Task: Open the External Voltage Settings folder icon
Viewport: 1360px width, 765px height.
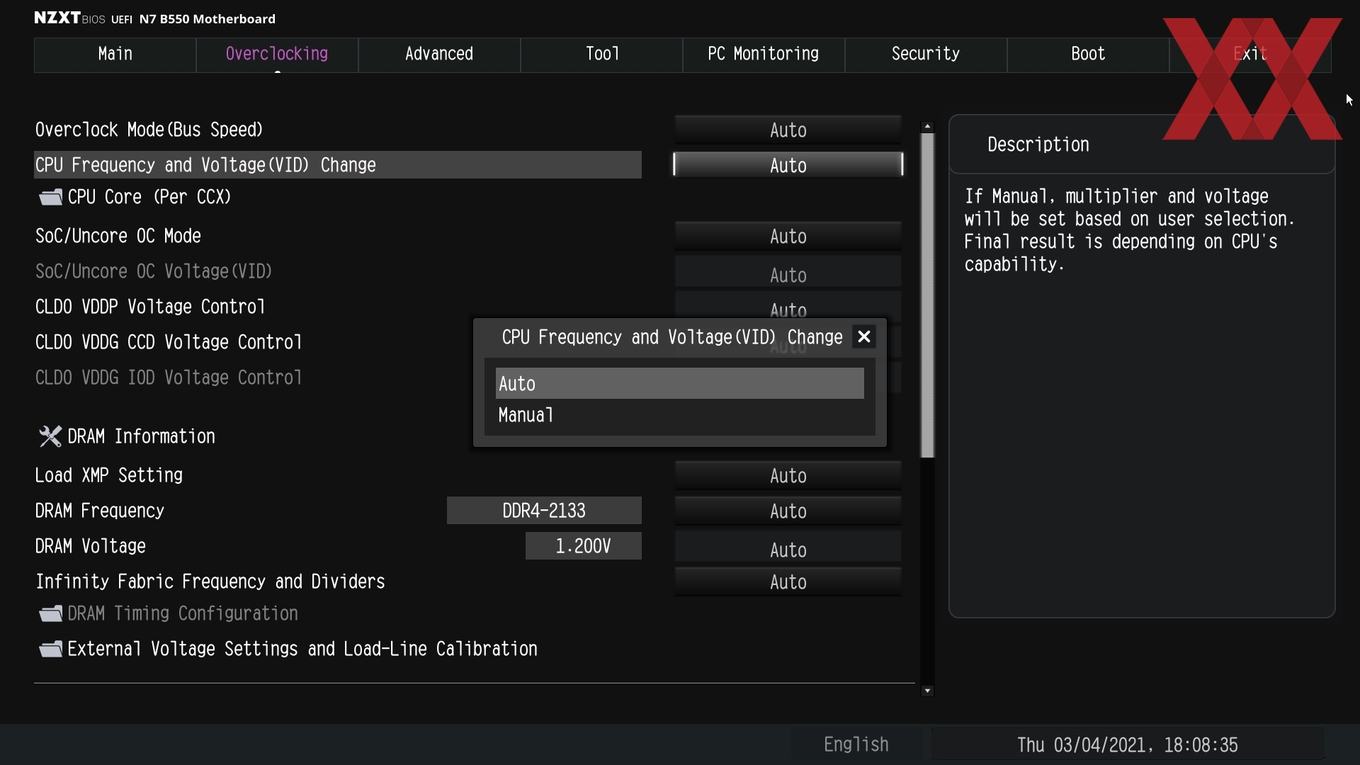Action: tap(50, 649)
